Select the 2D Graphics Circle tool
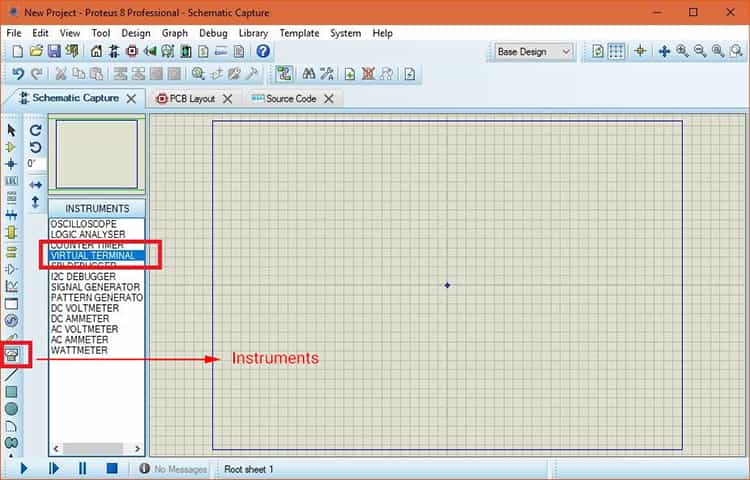Viewport: 750px width, 480px height. (11, 409)
